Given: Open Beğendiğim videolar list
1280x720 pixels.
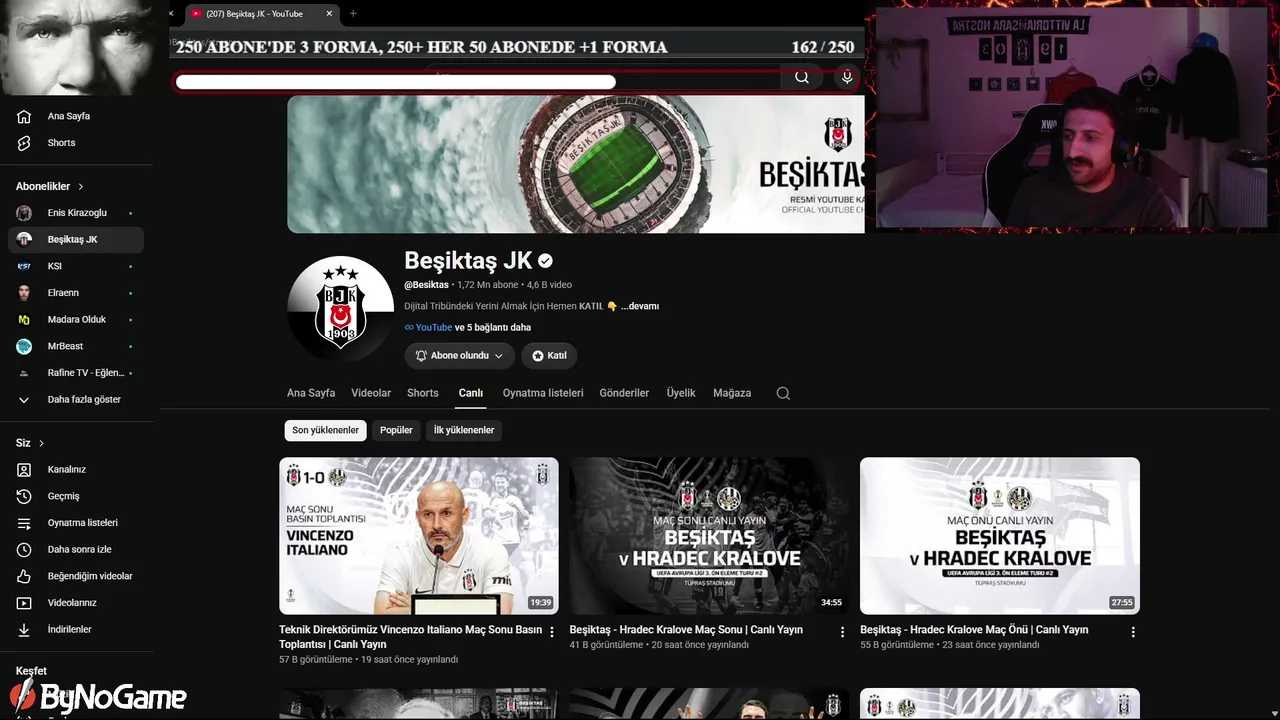Looking at the screenshot, I should click(77, 576).
